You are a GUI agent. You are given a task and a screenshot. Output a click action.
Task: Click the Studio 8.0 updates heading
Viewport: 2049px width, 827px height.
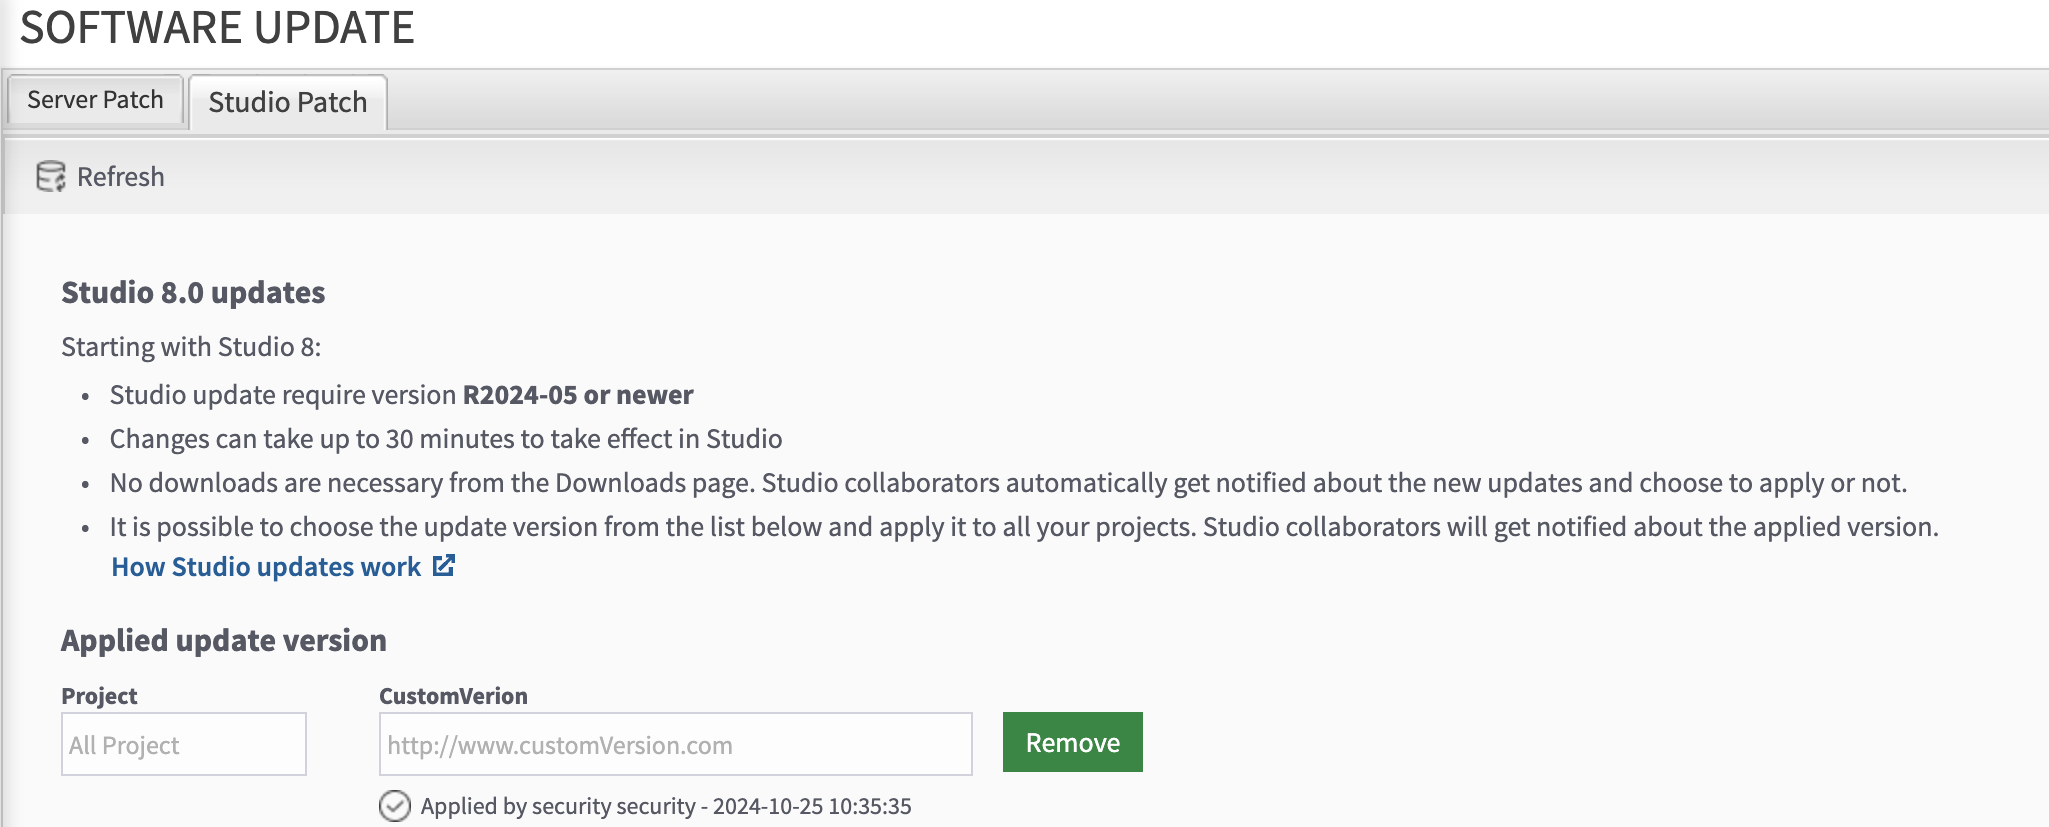click(193, 292)
